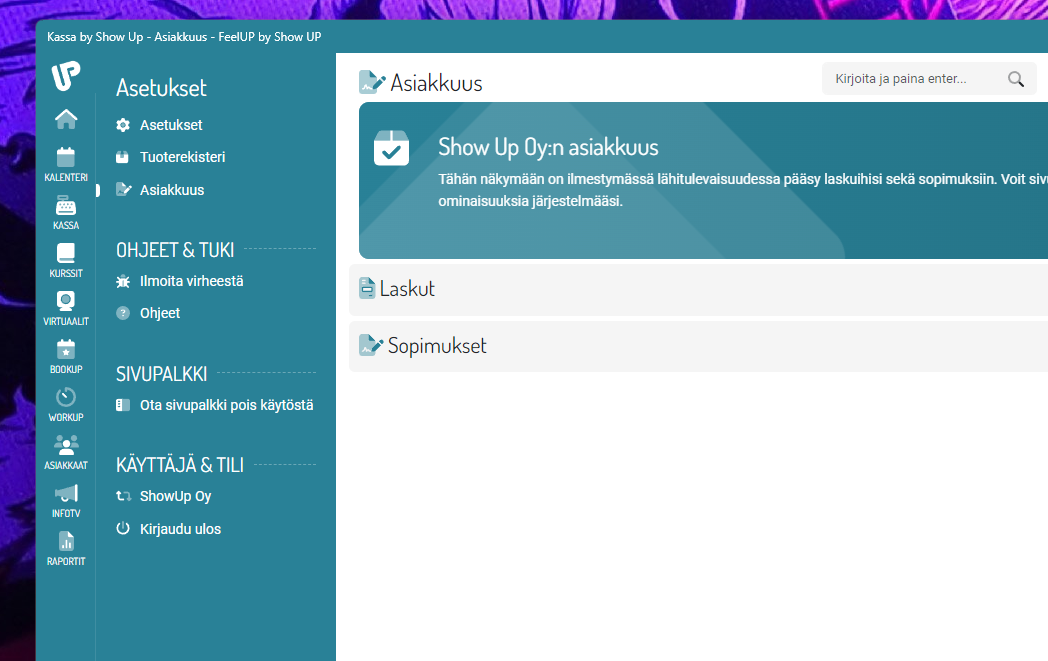Screen dimensions: 1048x661
Task: Switch account via ShowUp Oy
Action: [175, 496]
